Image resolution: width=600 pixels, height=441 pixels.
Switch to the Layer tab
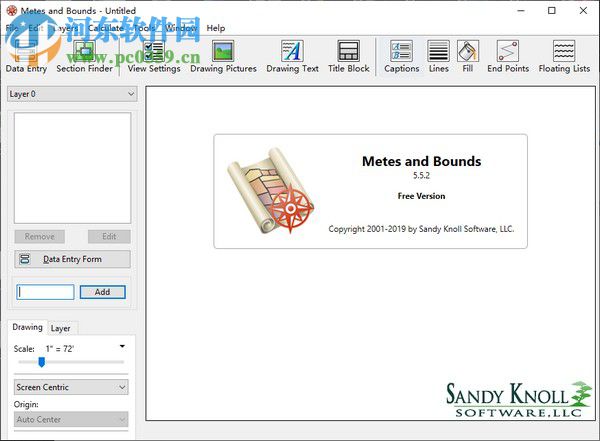click(x=61, y=328)
